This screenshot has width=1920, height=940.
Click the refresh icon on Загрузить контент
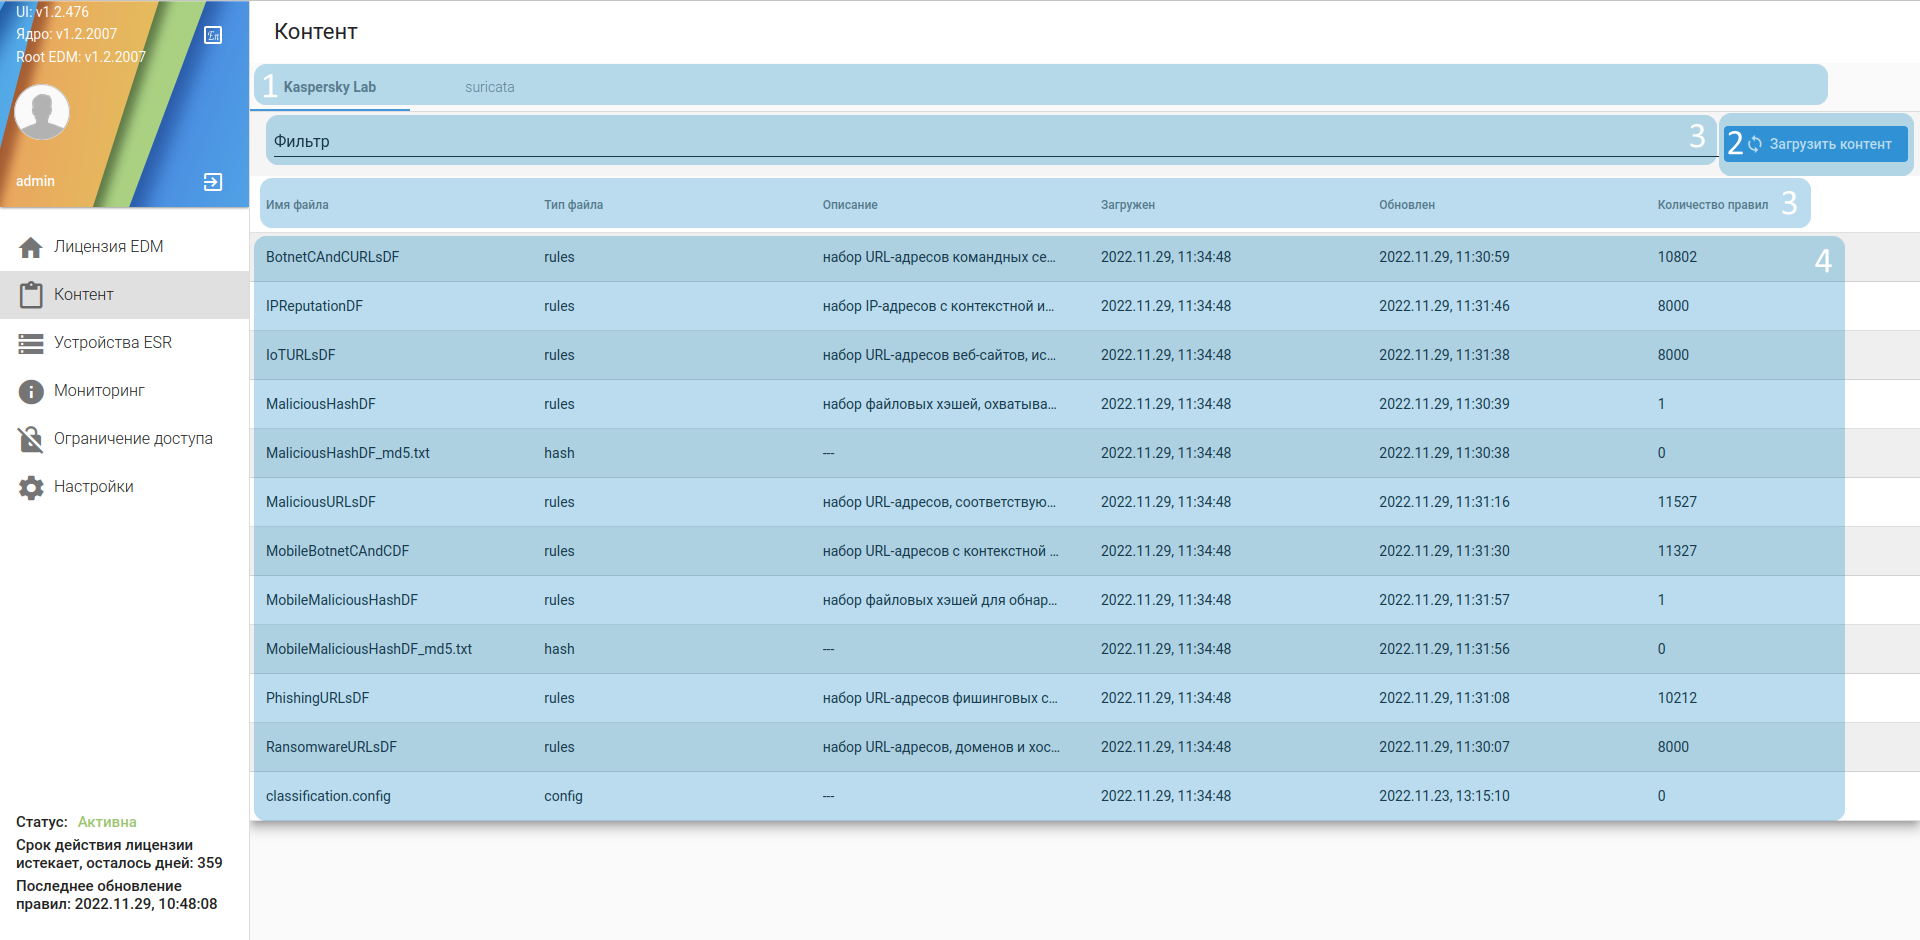click(x=1755, y=144)
